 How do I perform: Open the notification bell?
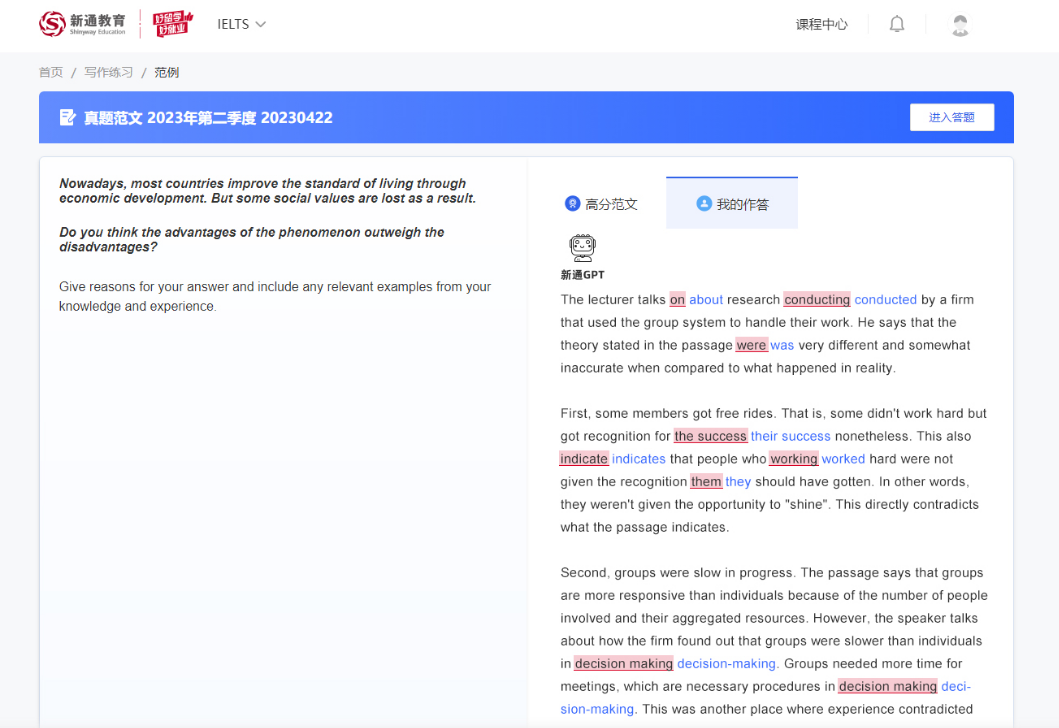coord(896,24)
